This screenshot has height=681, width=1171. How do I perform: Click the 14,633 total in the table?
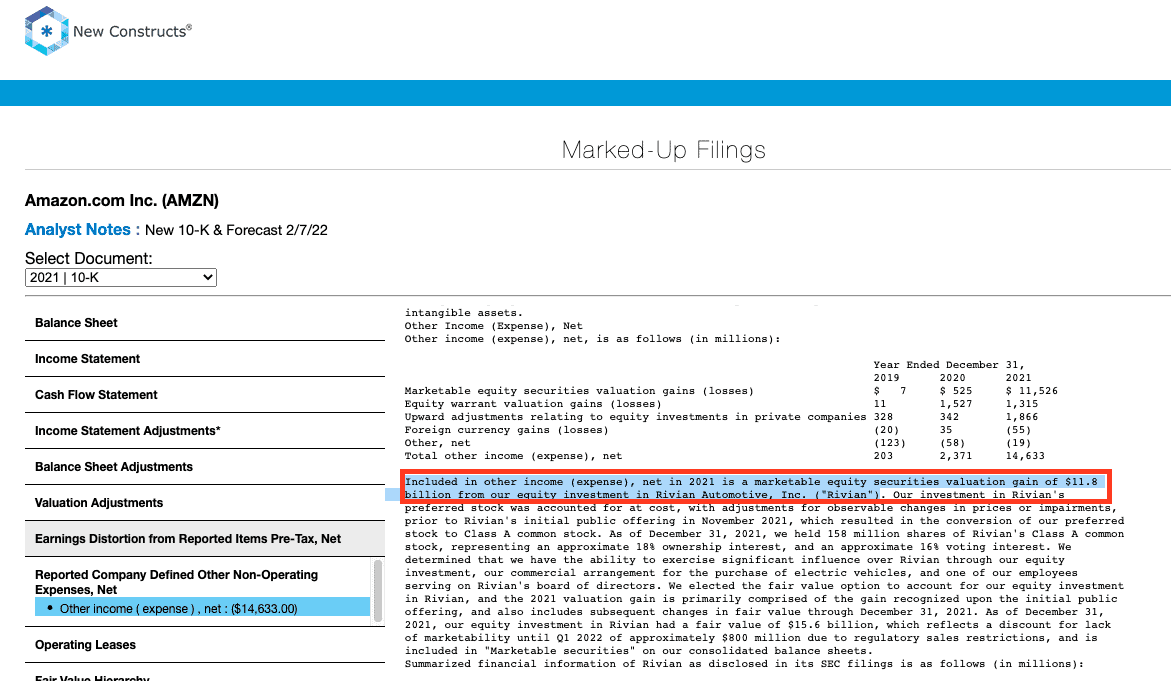(1025, 456)
